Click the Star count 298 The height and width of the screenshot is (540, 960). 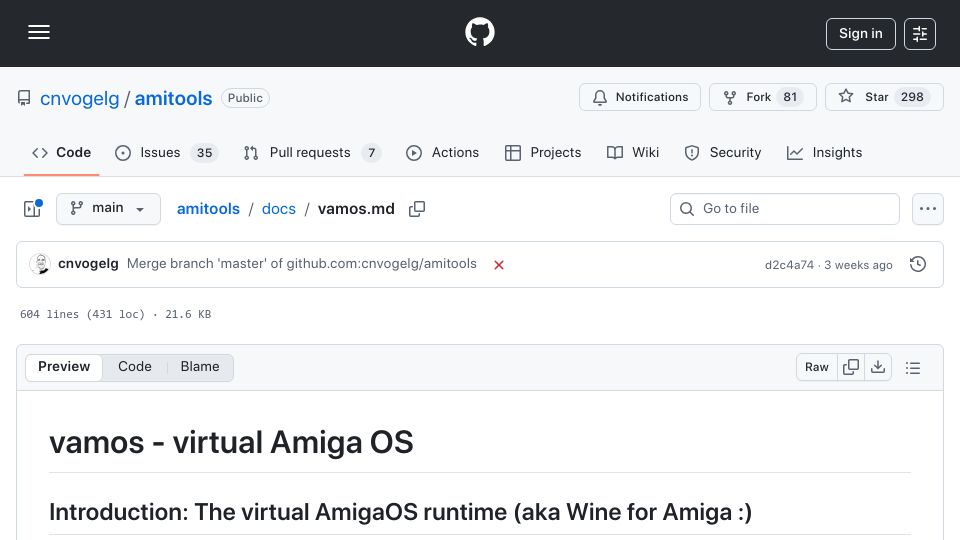click(x=912, y=97)
